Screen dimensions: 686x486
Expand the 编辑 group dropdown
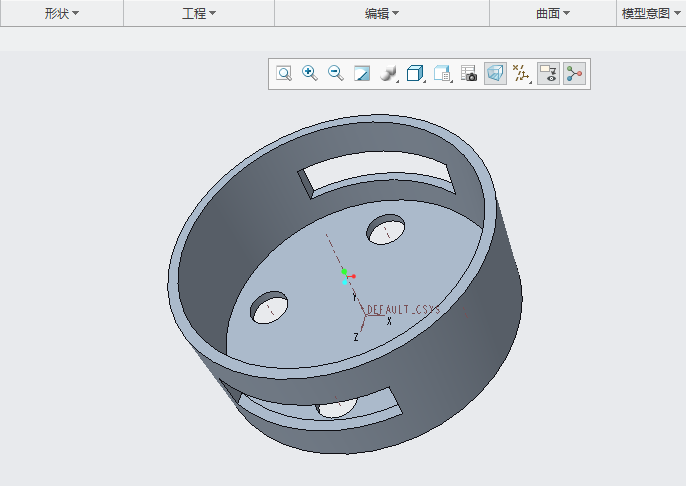click(381, 14)
